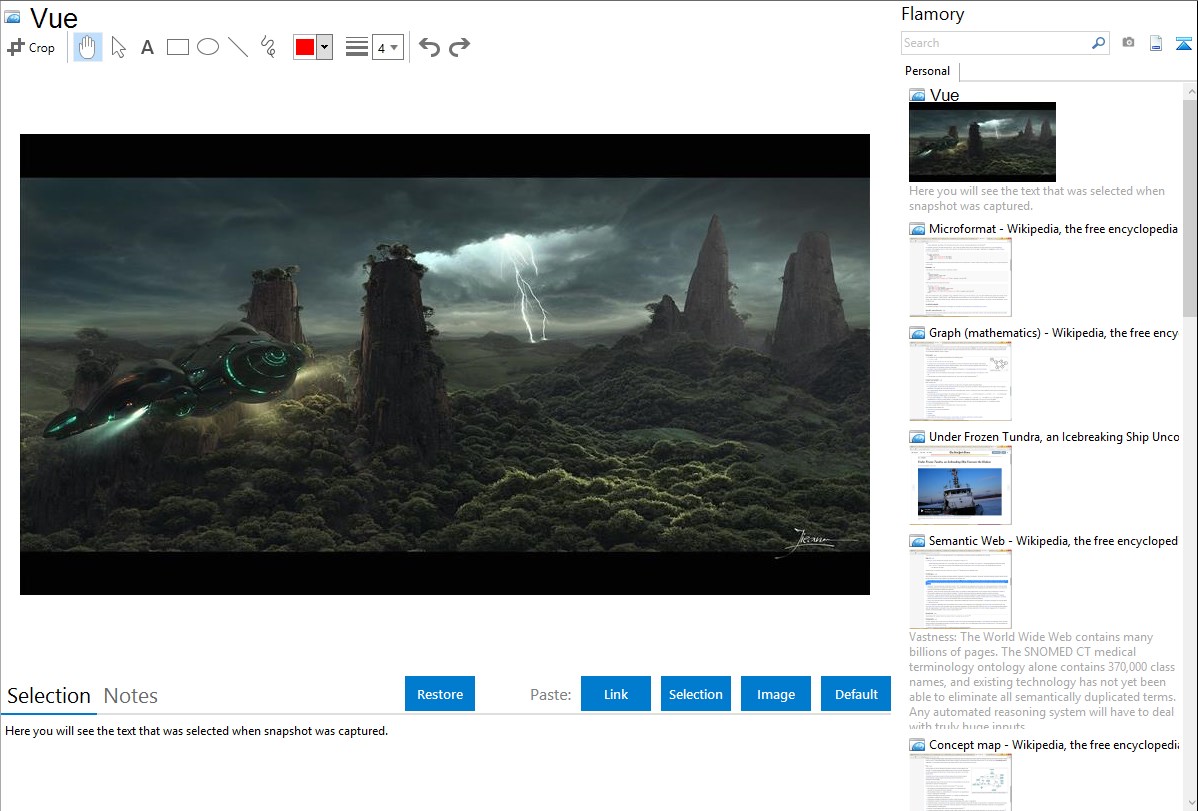Click the sidebar scroll up arrow
The width and height of the screenshot is (1198, 811).
tap(1190, 92)
